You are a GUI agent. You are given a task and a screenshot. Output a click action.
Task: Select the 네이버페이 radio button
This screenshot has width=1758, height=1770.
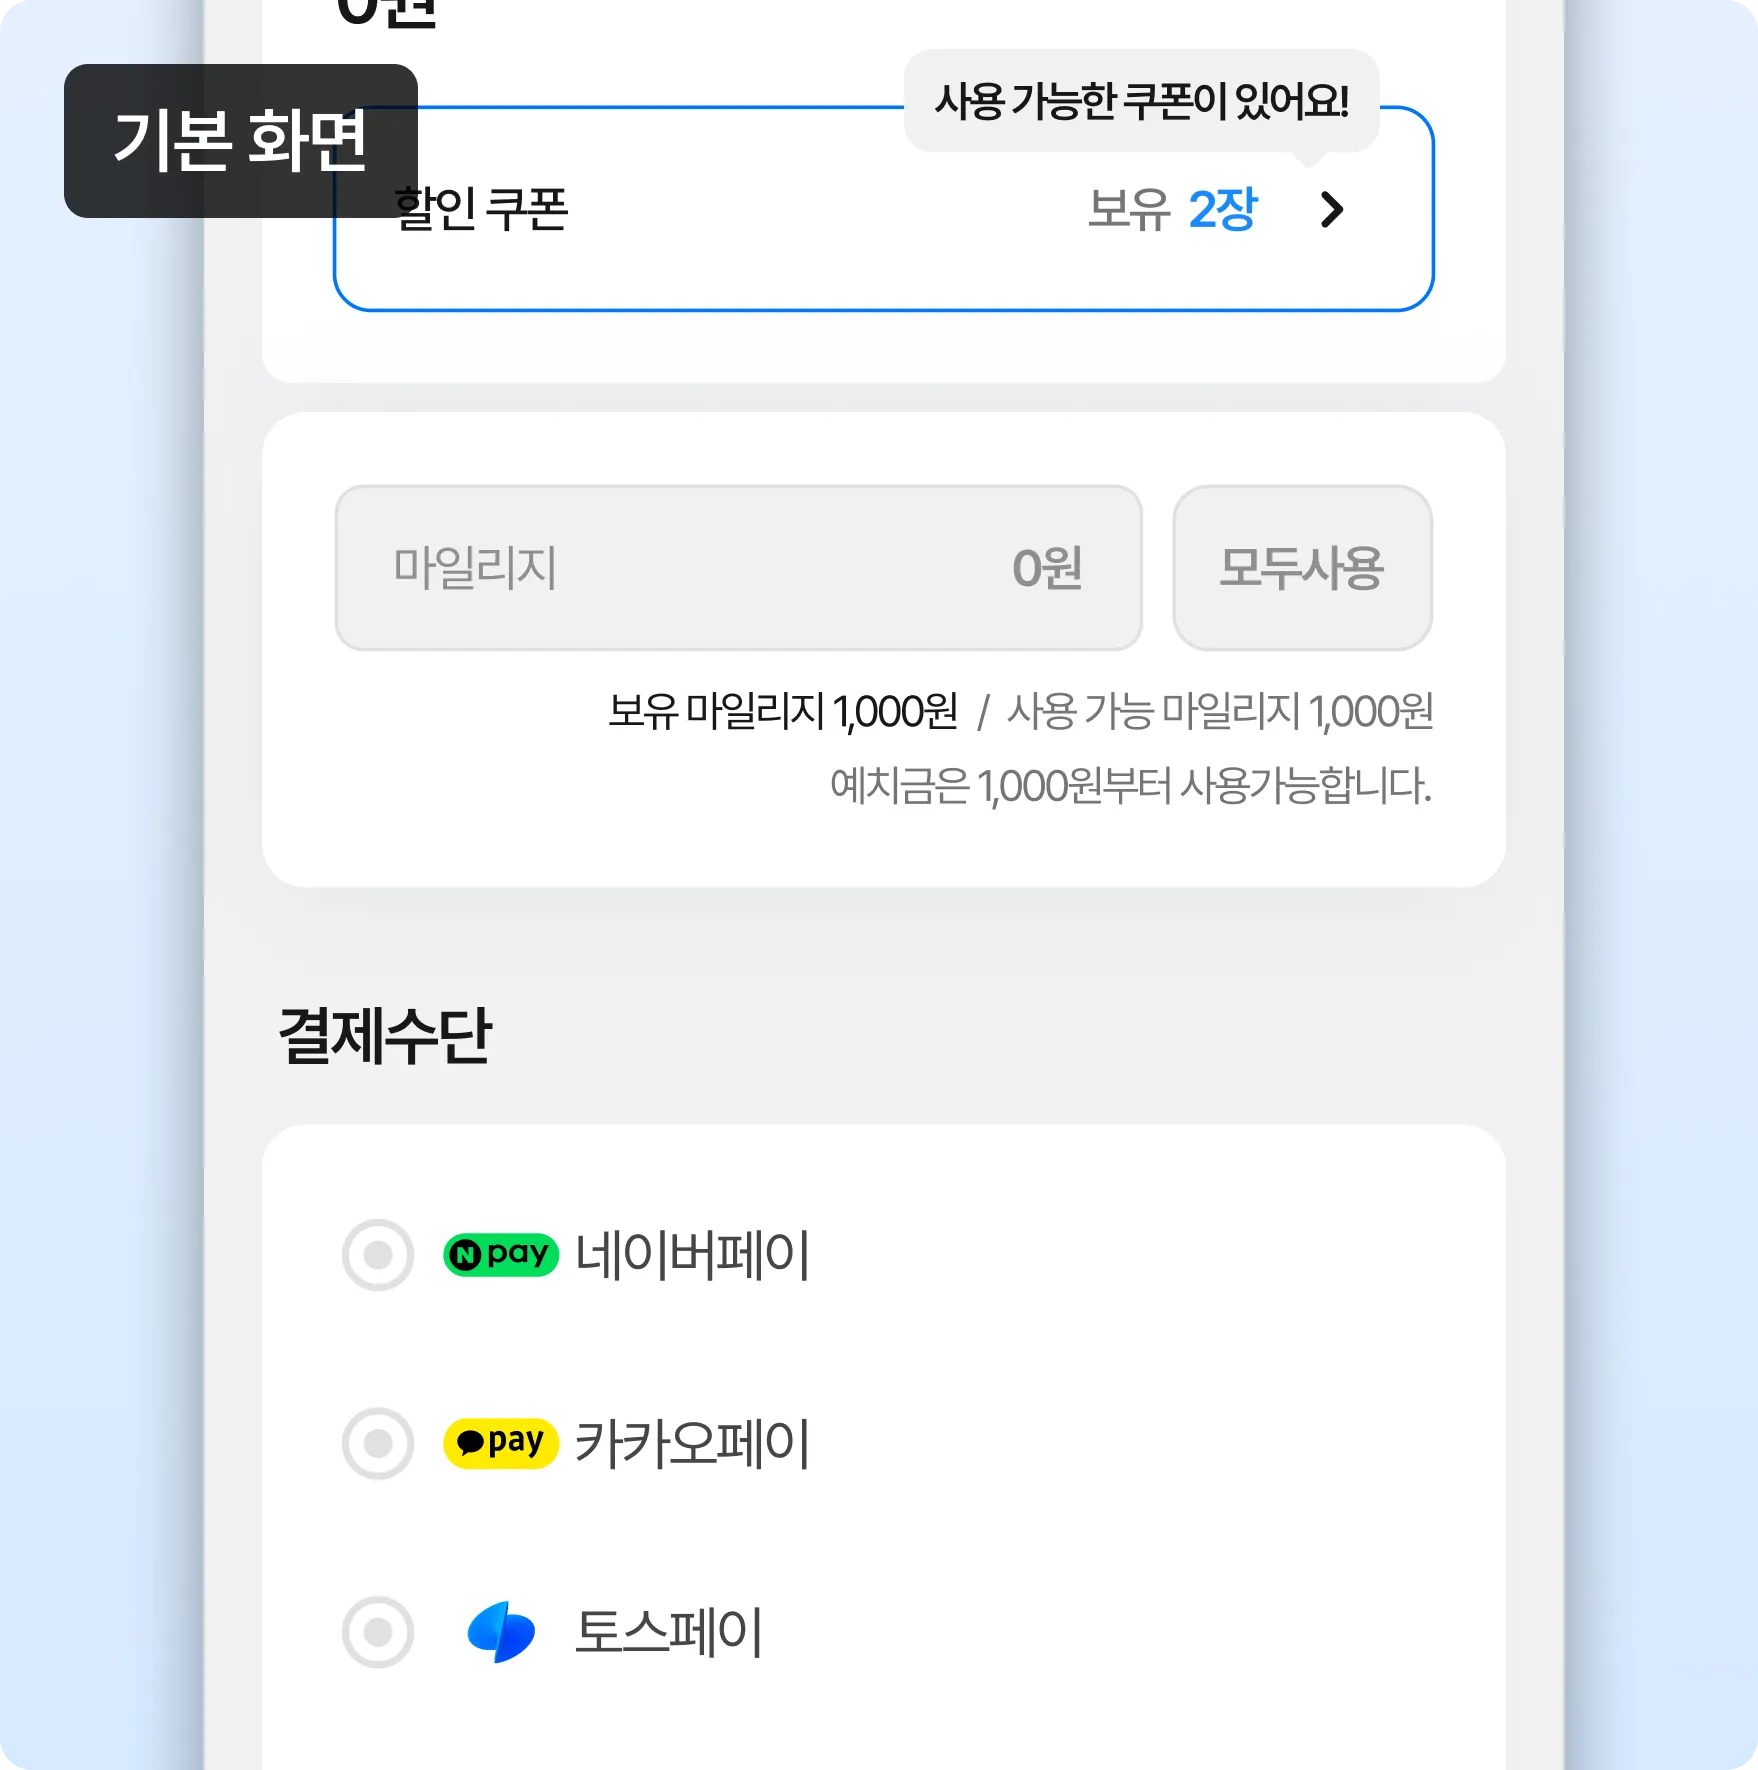[378, 1255]
